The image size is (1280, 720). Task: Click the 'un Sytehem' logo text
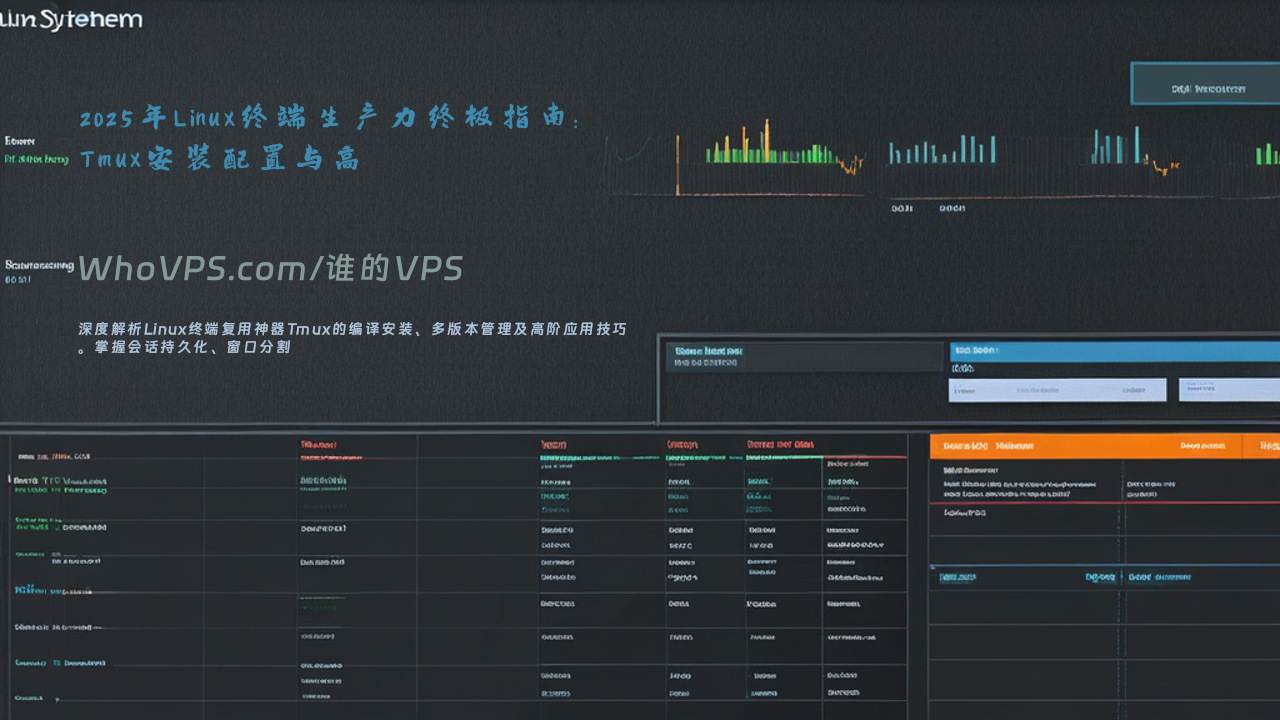71,19
